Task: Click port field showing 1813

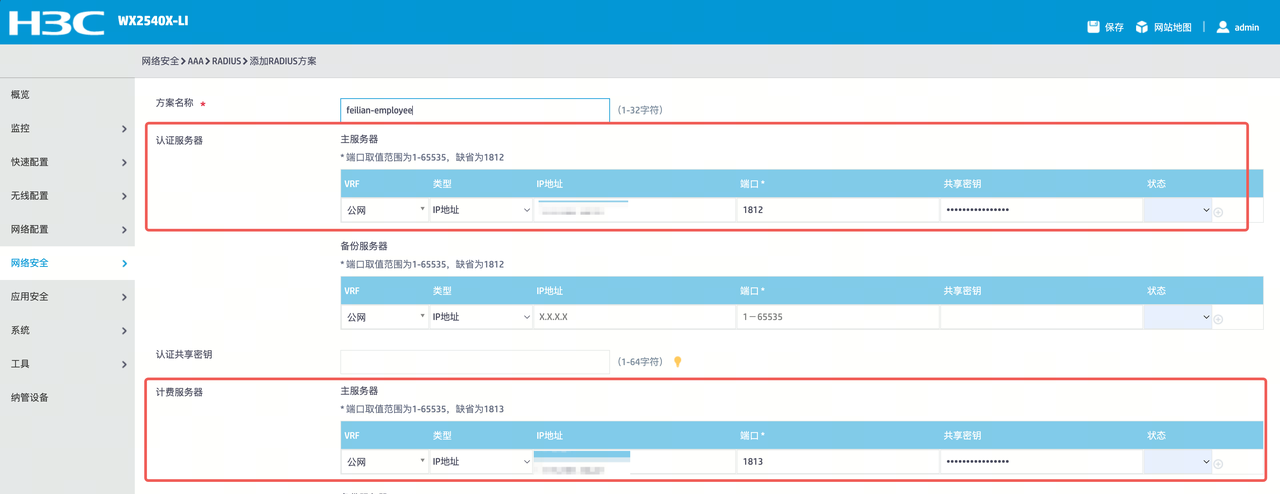Action: [x=838, y=462]
